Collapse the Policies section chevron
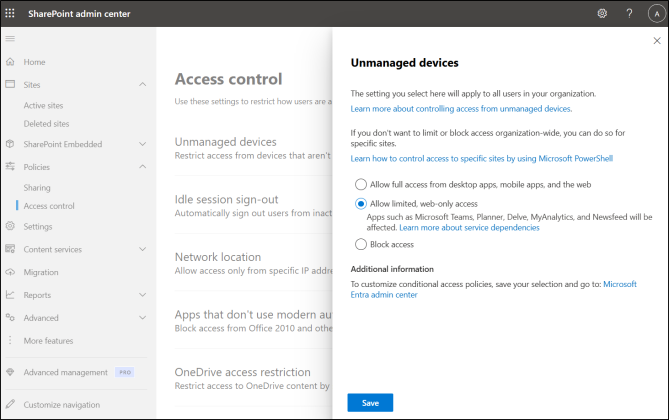The height and width of the screenshot is (420, 669). [143, 166]
